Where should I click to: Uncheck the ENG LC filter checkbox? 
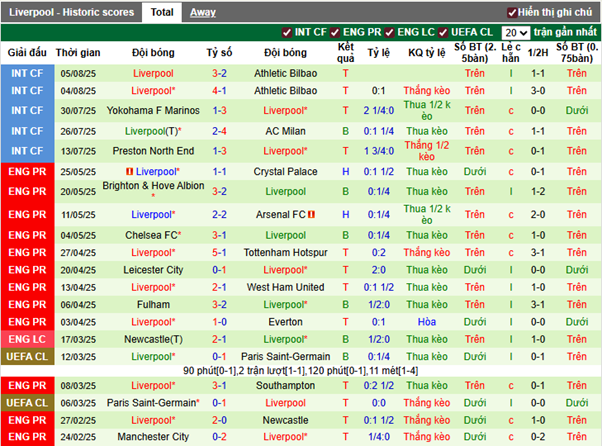[x=389, y=33]
